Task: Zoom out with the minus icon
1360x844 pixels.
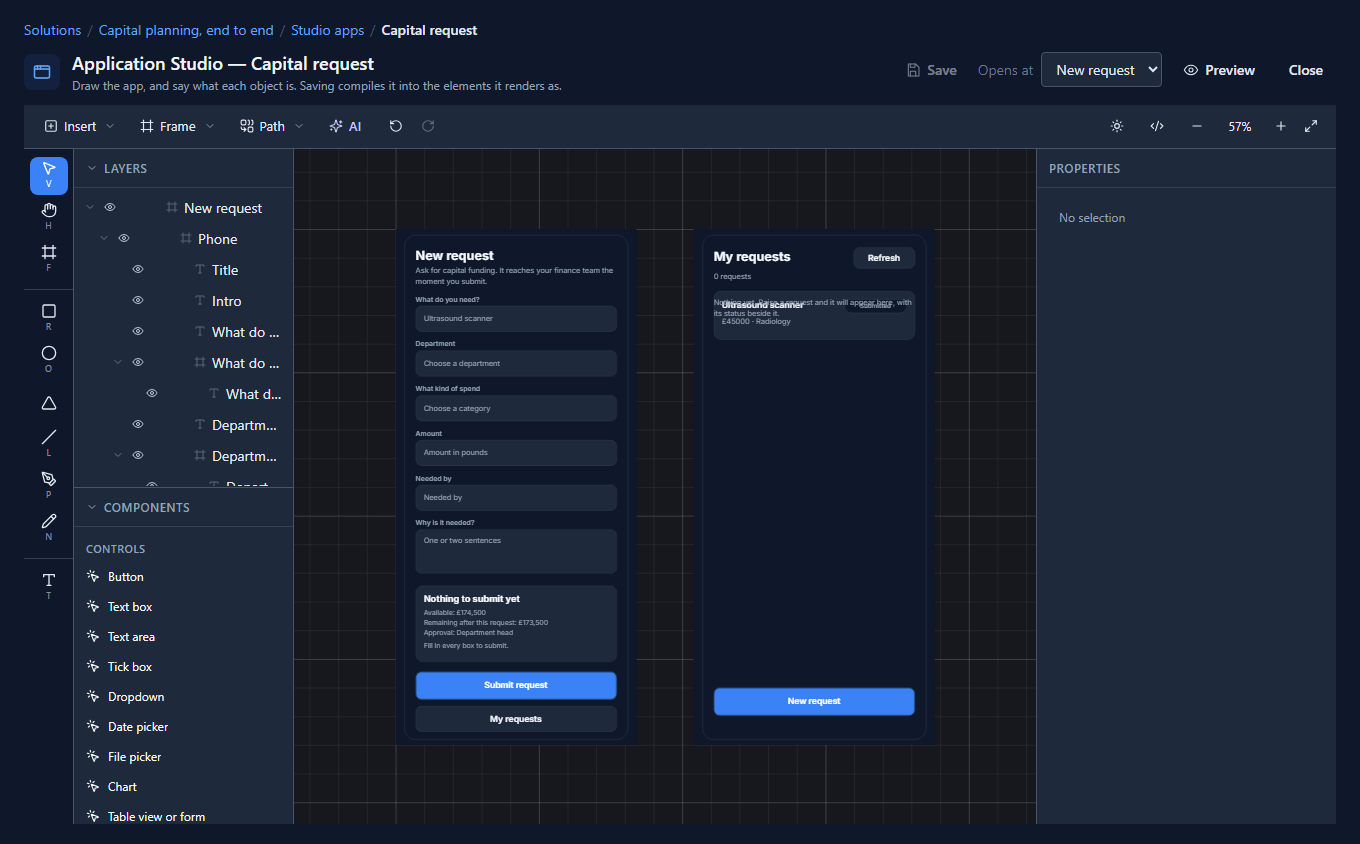Action: pyautogui.click(x=1197, y=126)
